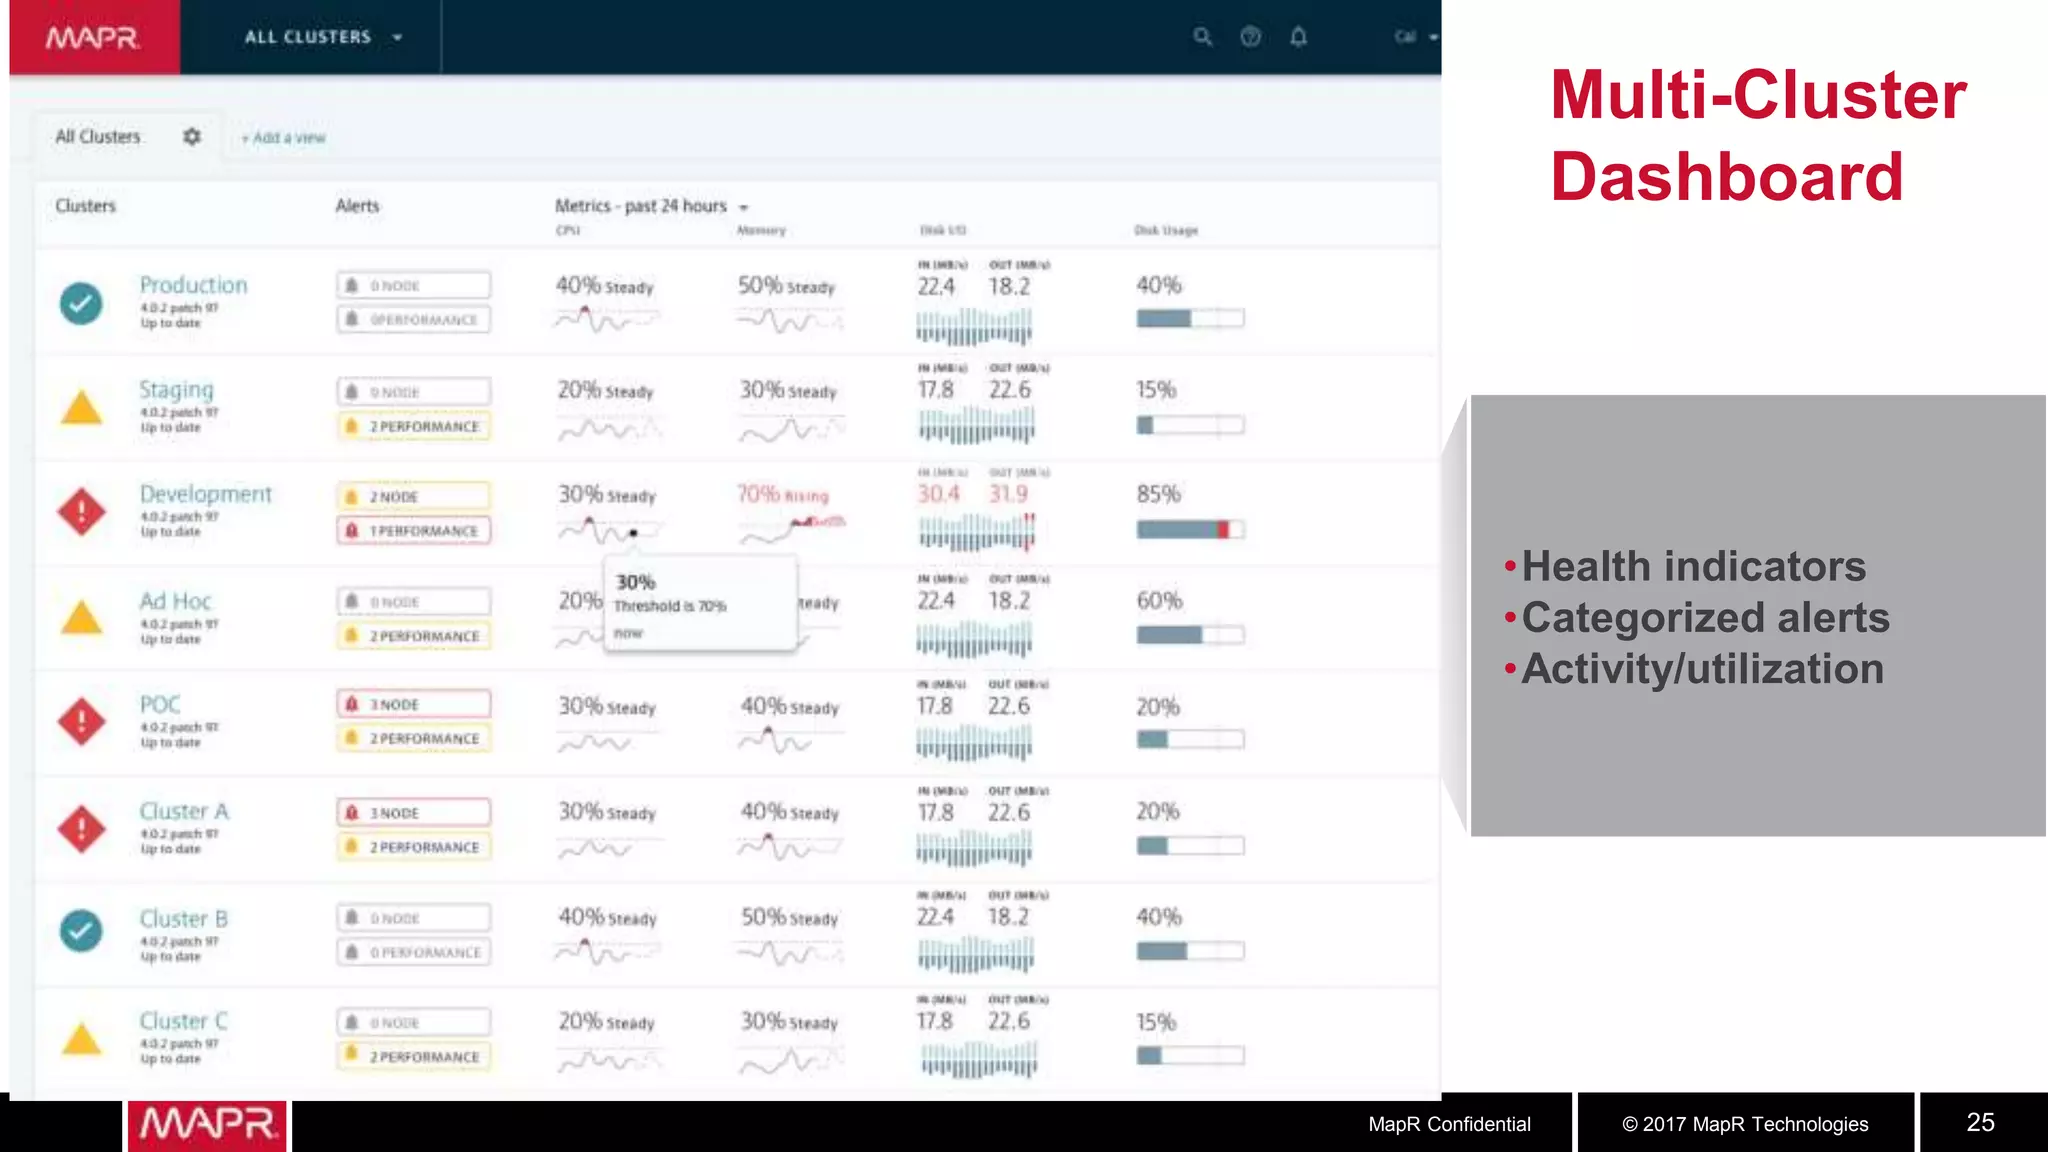The image size is (2048, 1152).
Task: Click the Cluster A critical diamond icon
Action: pos(81,828)
